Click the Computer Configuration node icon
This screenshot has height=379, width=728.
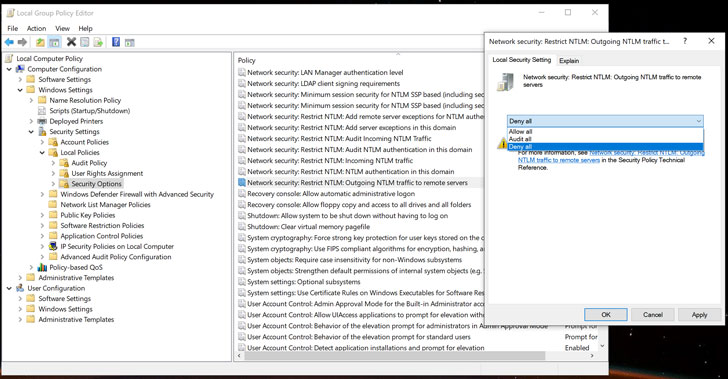20,69
